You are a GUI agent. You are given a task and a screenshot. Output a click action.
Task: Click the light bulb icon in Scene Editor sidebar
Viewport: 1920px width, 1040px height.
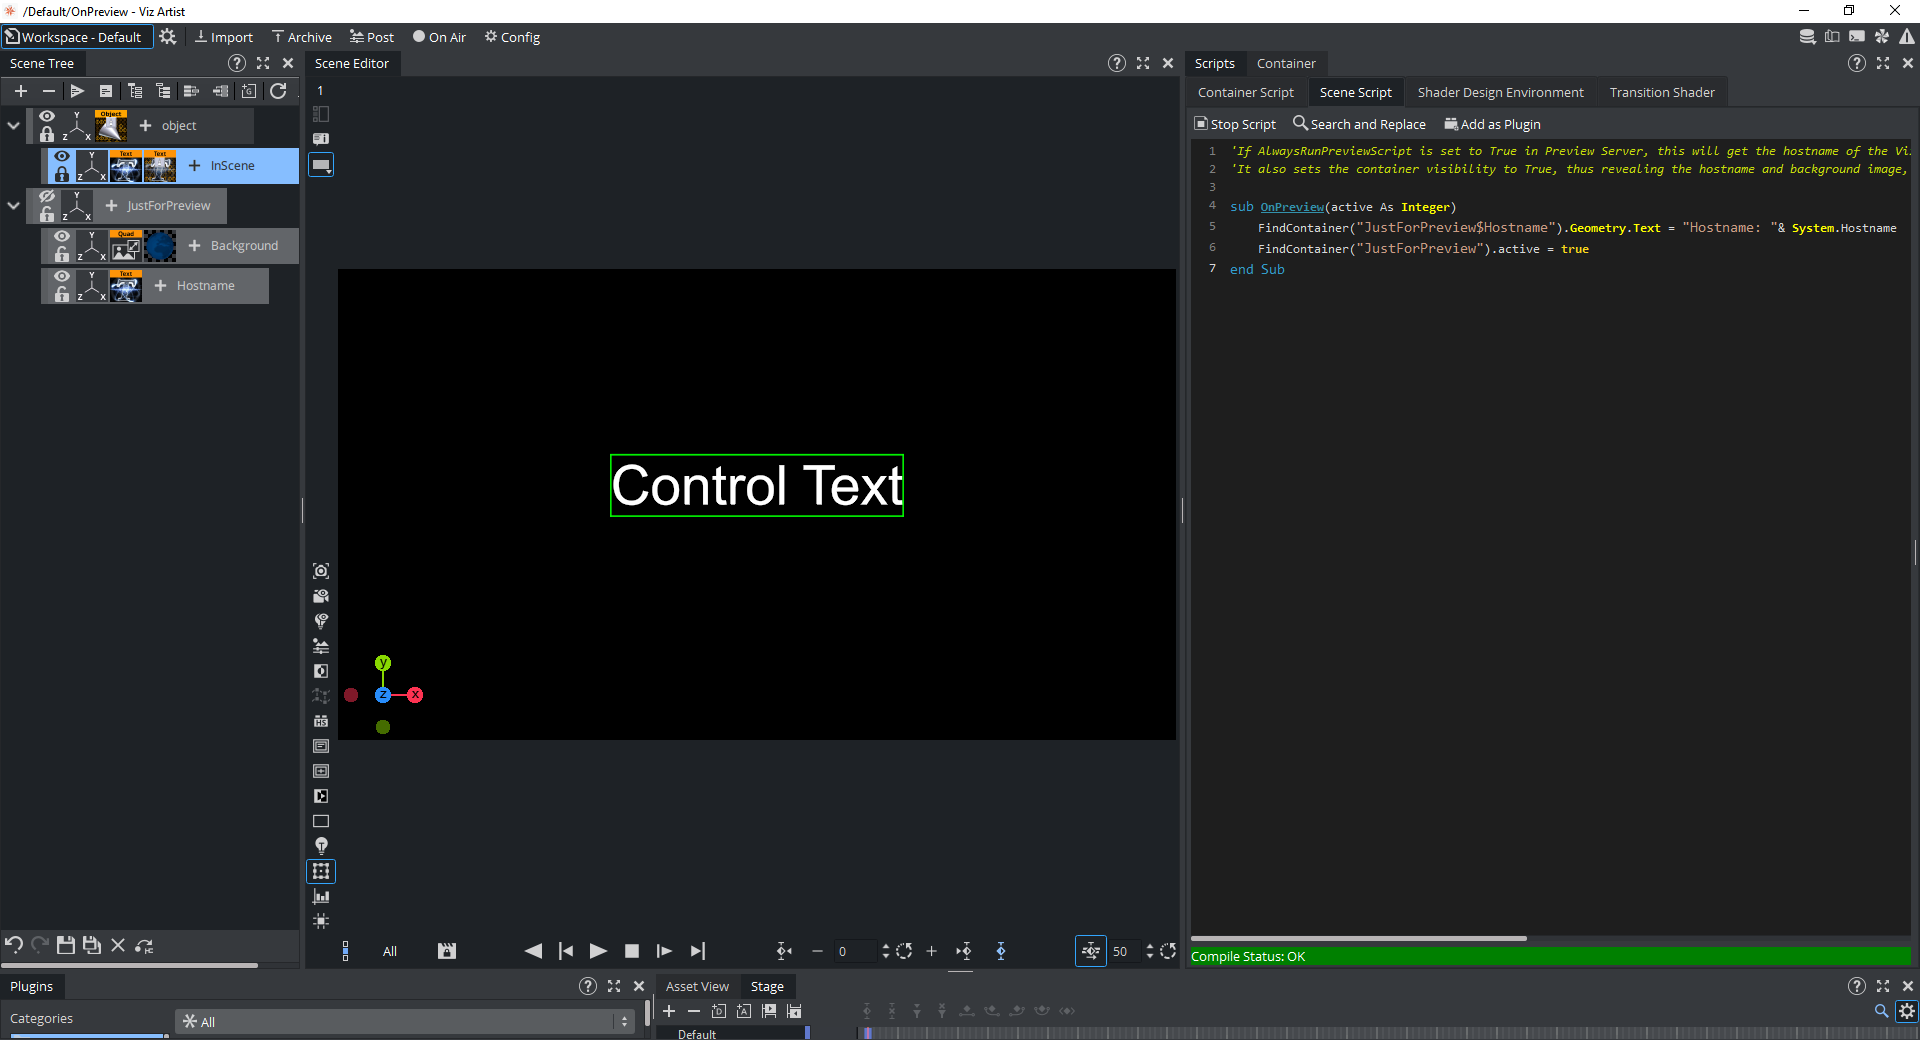coord(321,846)
